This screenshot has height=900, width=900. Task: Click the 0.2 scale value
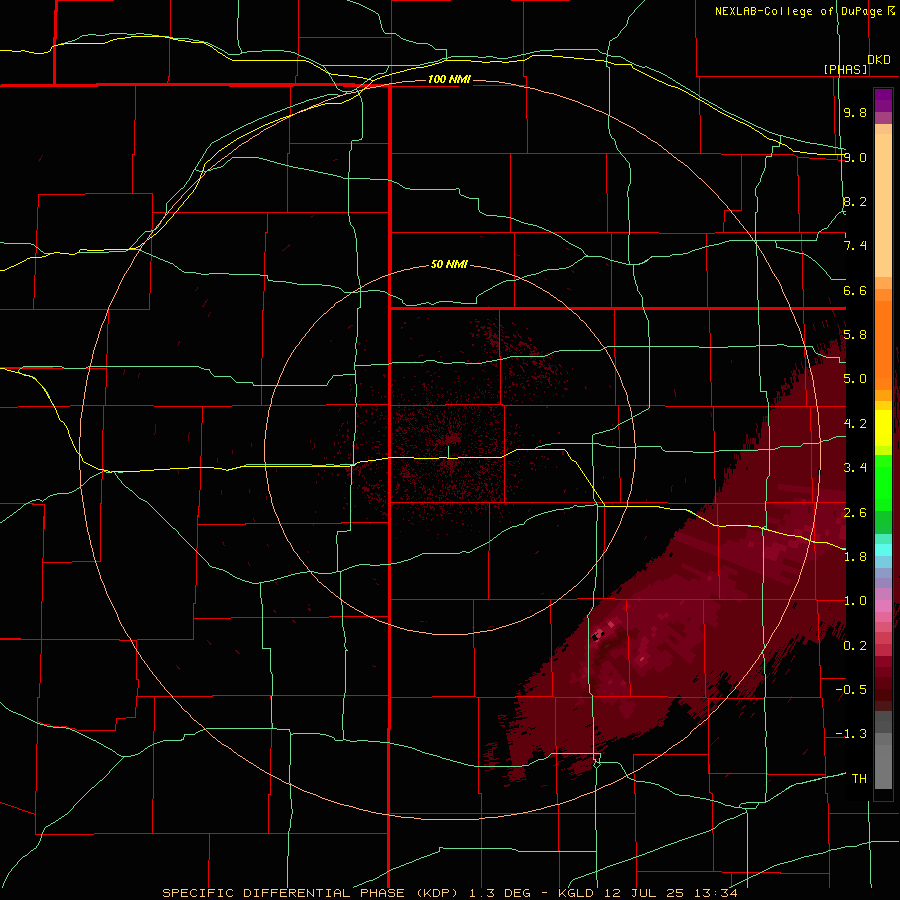tap(855, 645)
